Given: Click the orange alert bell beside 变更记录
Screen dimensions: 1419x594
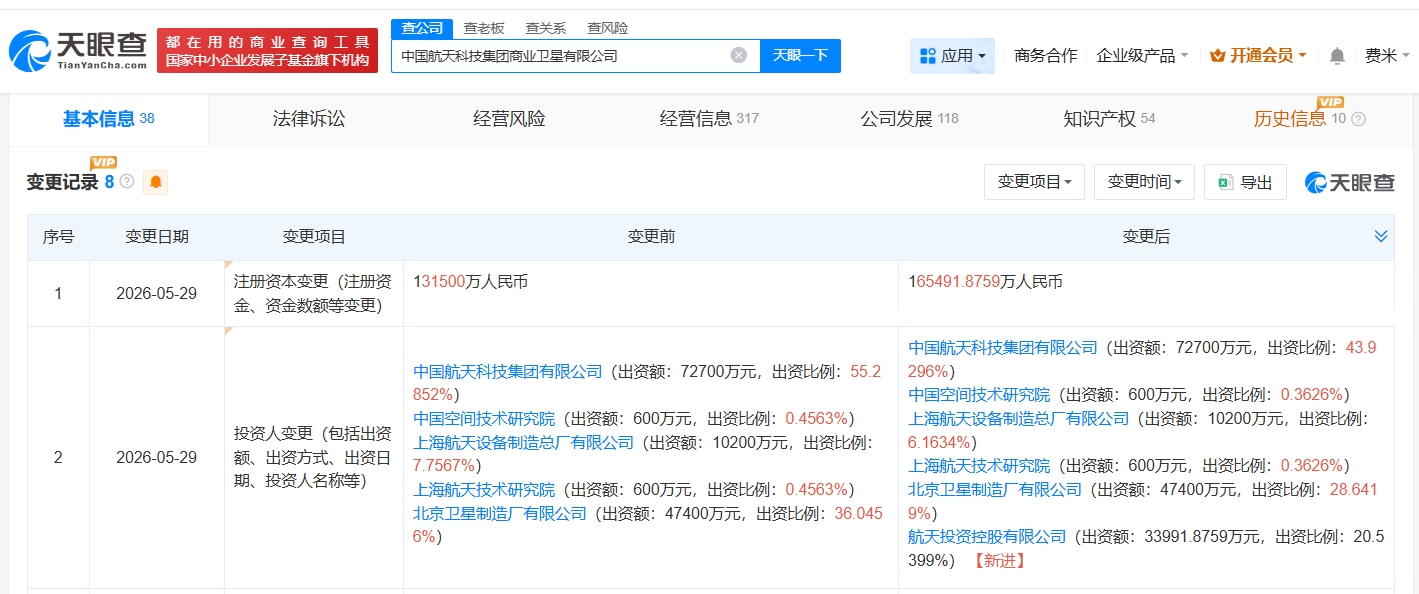Looking at the screenshot, I should pos(156,182).
